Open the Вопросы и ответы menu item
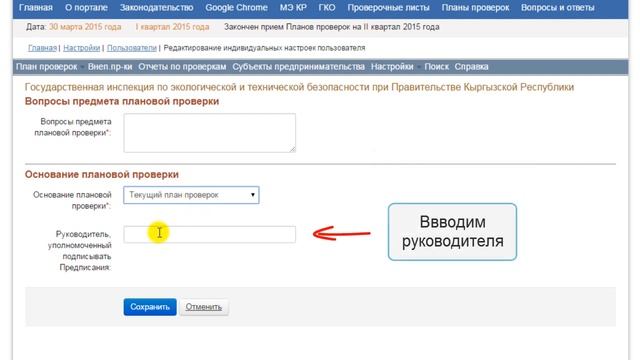 click(x=558, y=8)
